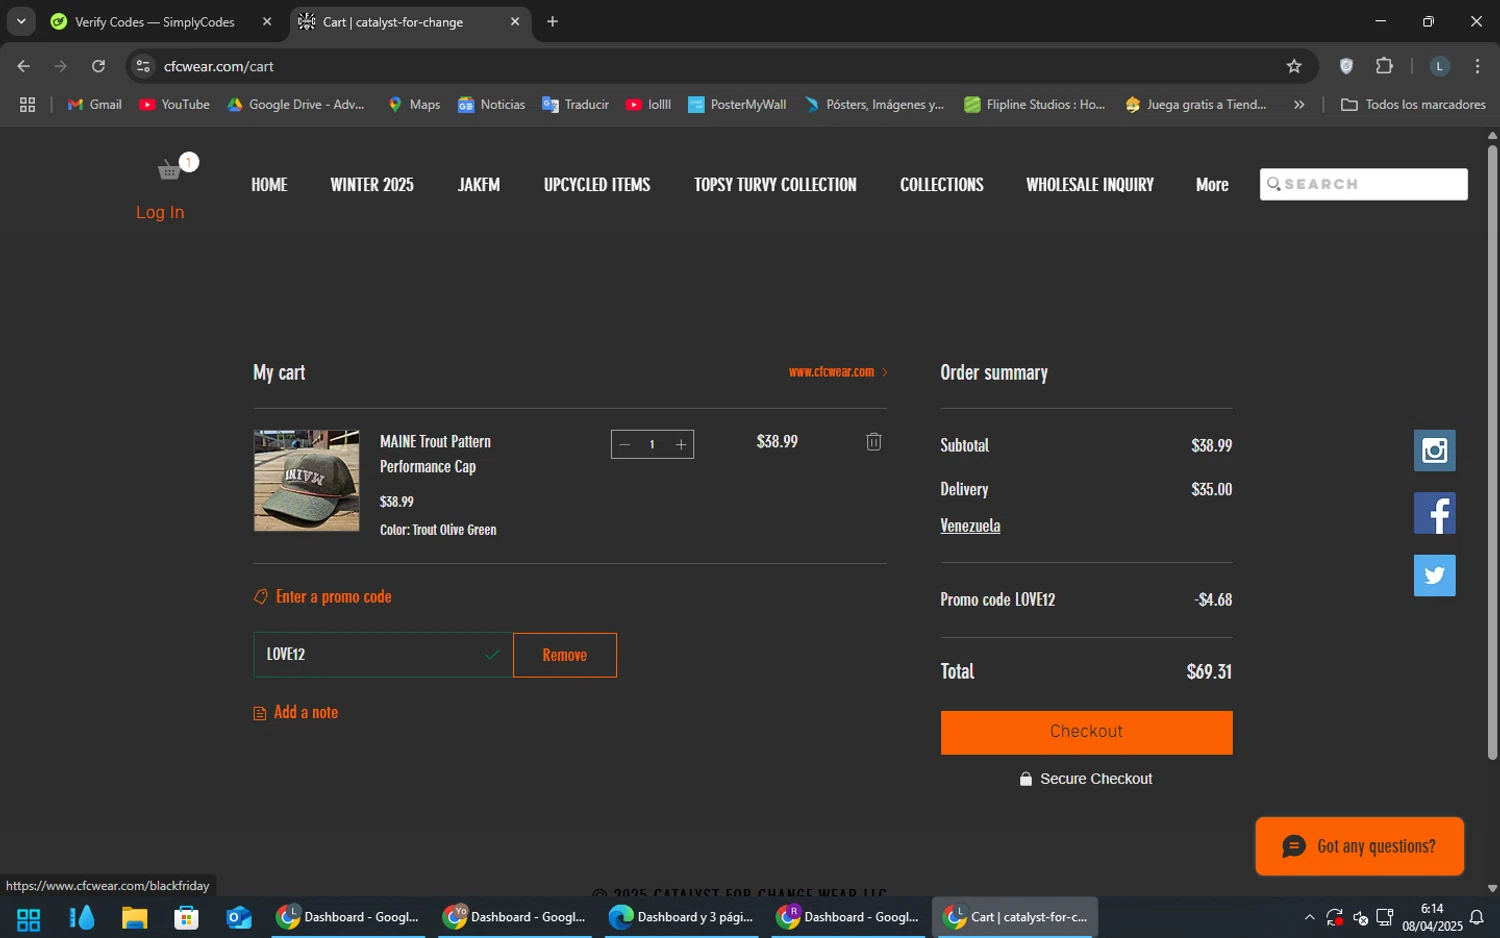Open Gmail bookmark
Screen dimensions: 1500x938
coord(95,104)
